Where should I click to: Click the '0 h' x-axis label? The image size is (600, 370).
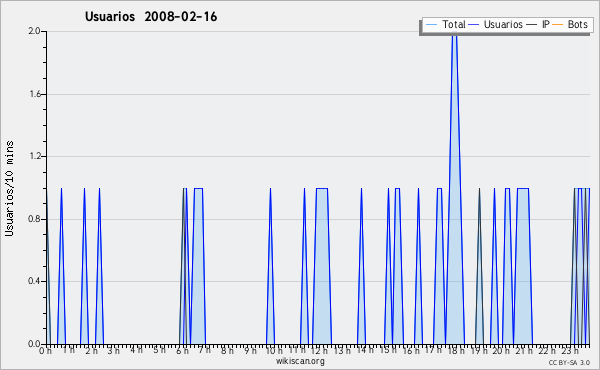(x=45, y=351)
